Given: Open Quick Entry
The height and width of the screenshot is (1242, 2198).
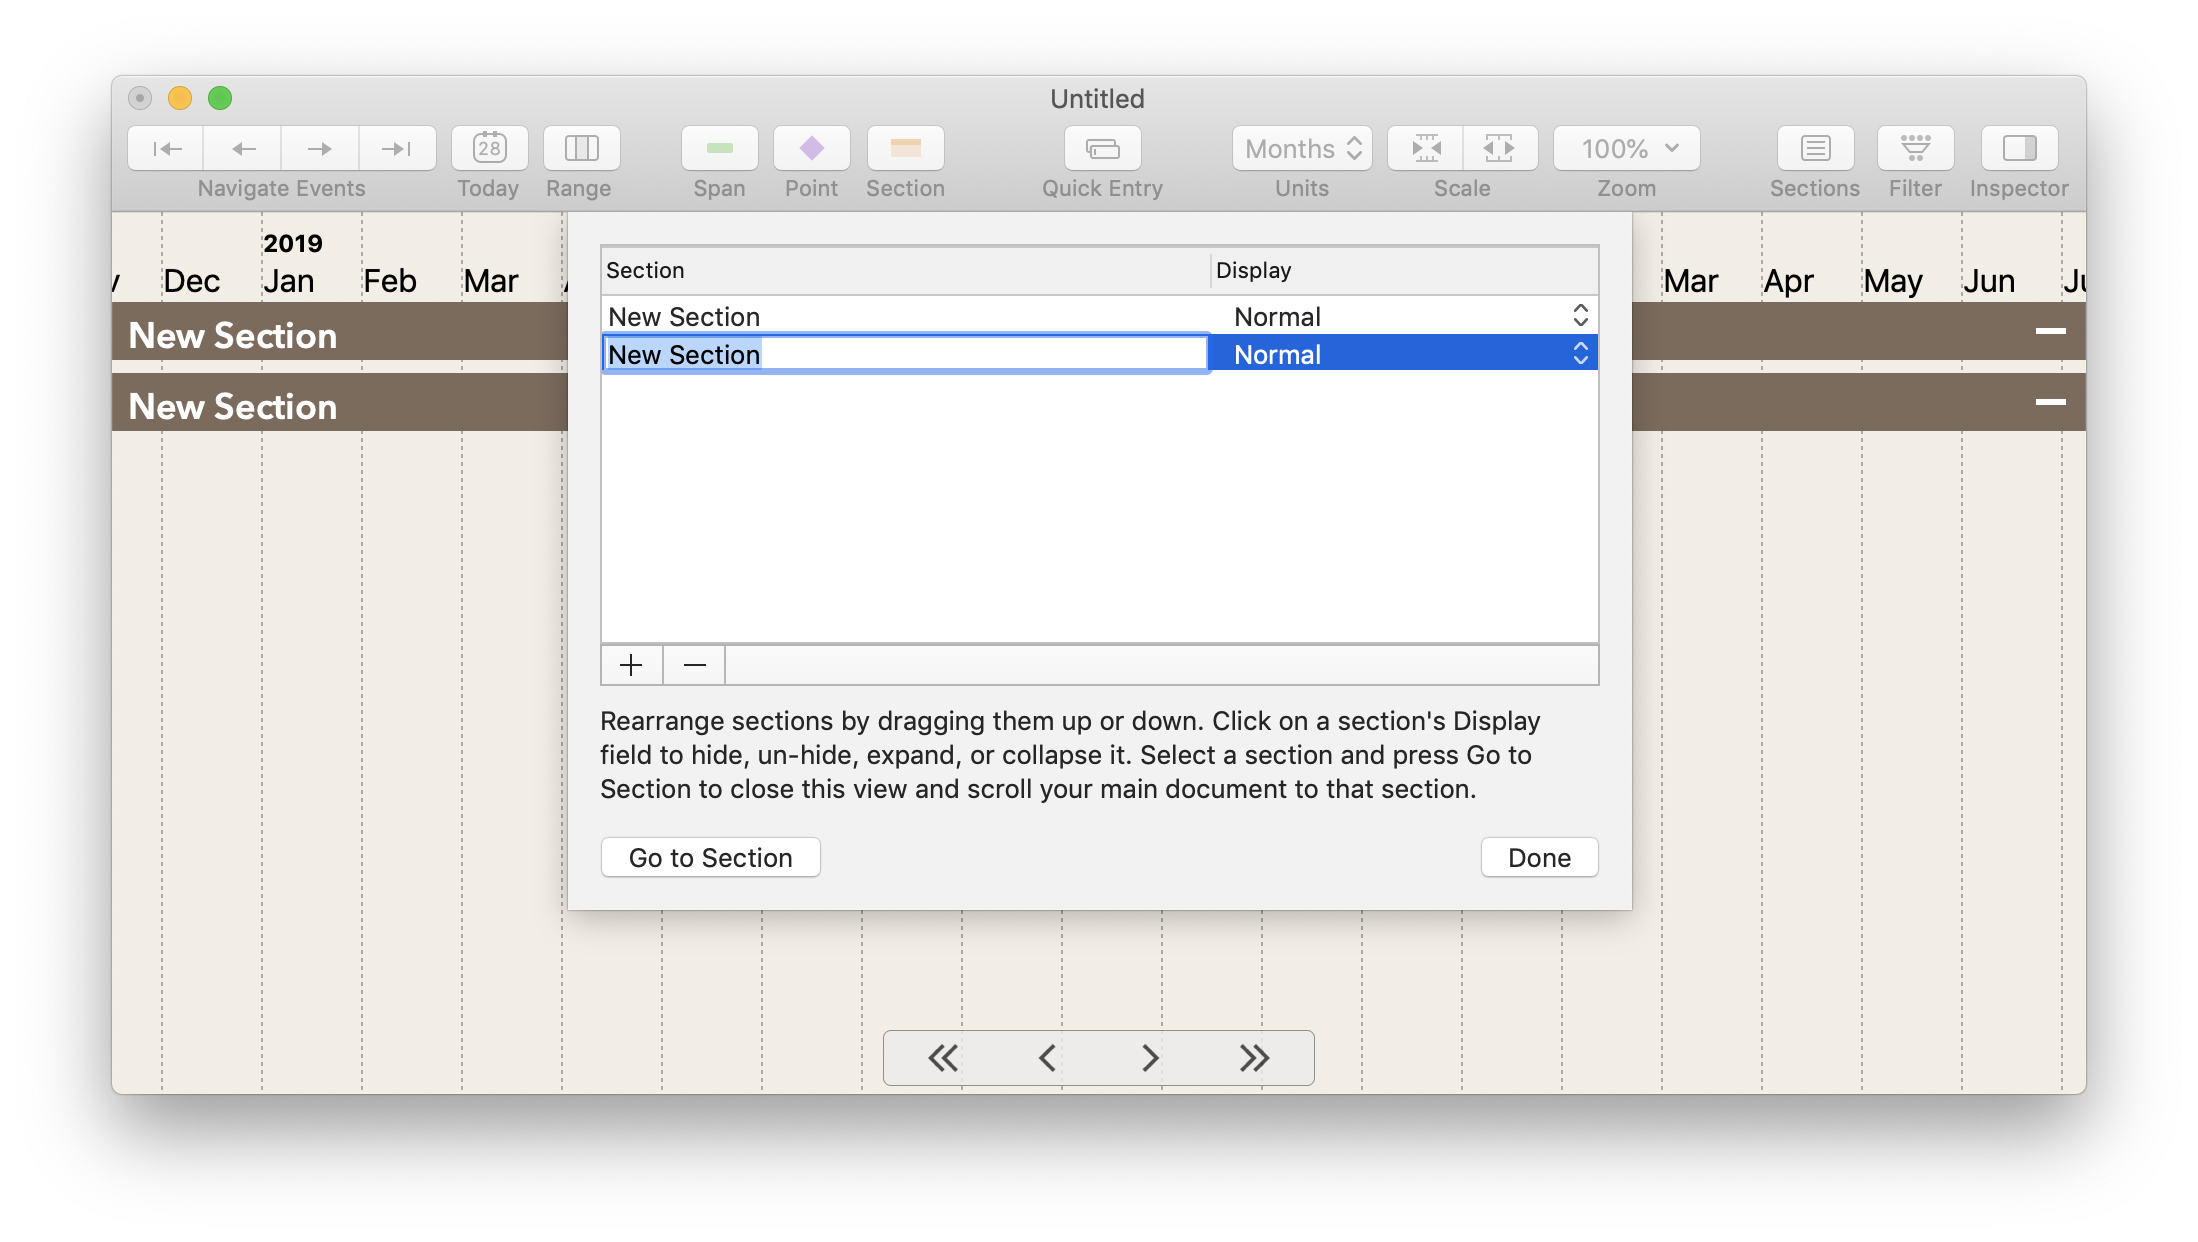Looking at the screenshot, I should 1101,148.
